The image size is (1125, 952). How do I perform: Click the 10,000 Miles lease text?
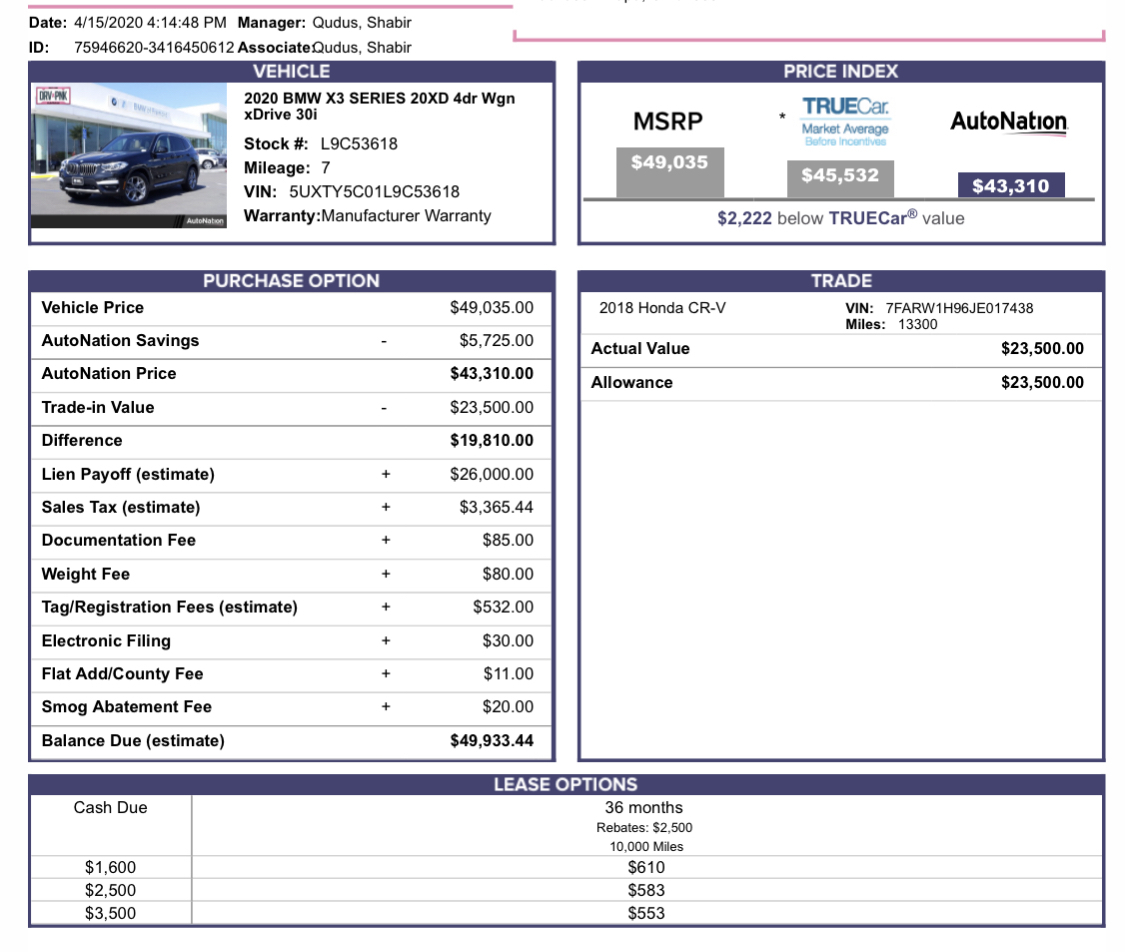coord(646,847)
